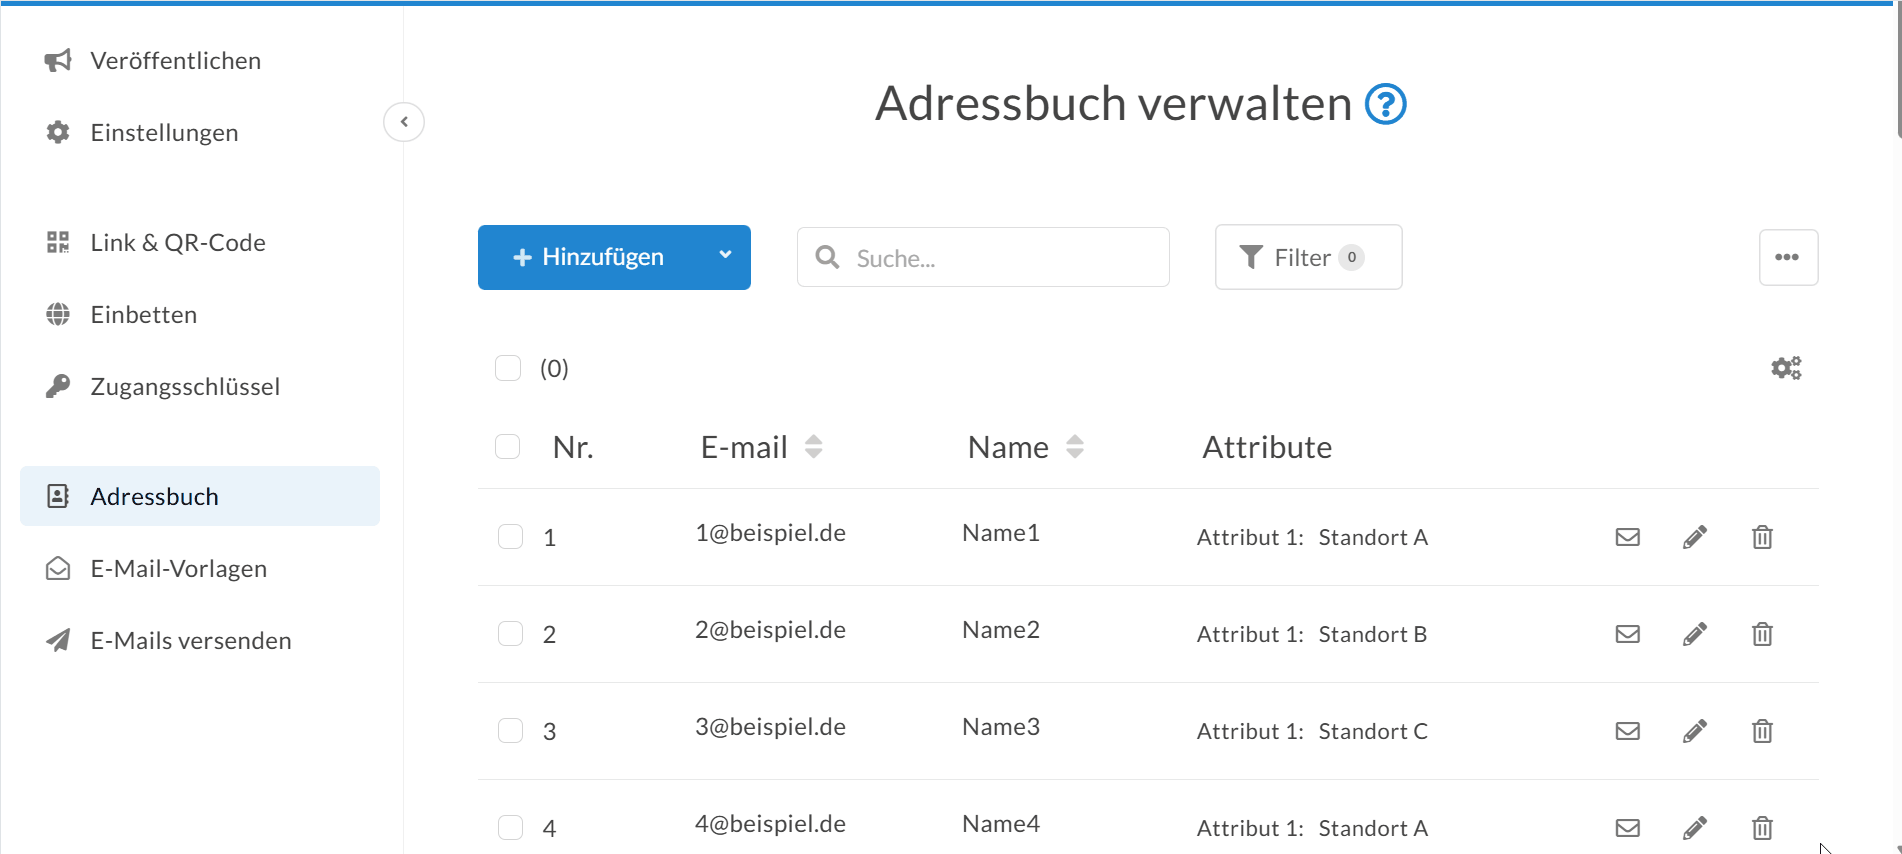This screenshot has height=854, width=1902.
Task: Go to Link & QR-Code
Action: click(x=200, y=242)
